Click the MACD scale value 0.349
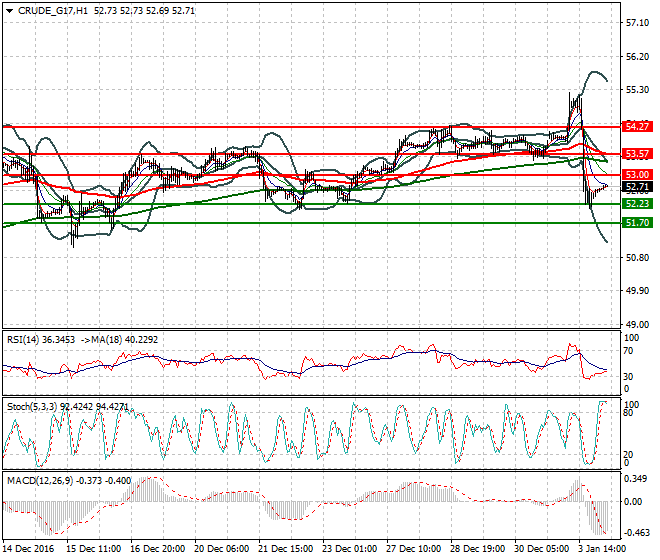 coord(636,479)
